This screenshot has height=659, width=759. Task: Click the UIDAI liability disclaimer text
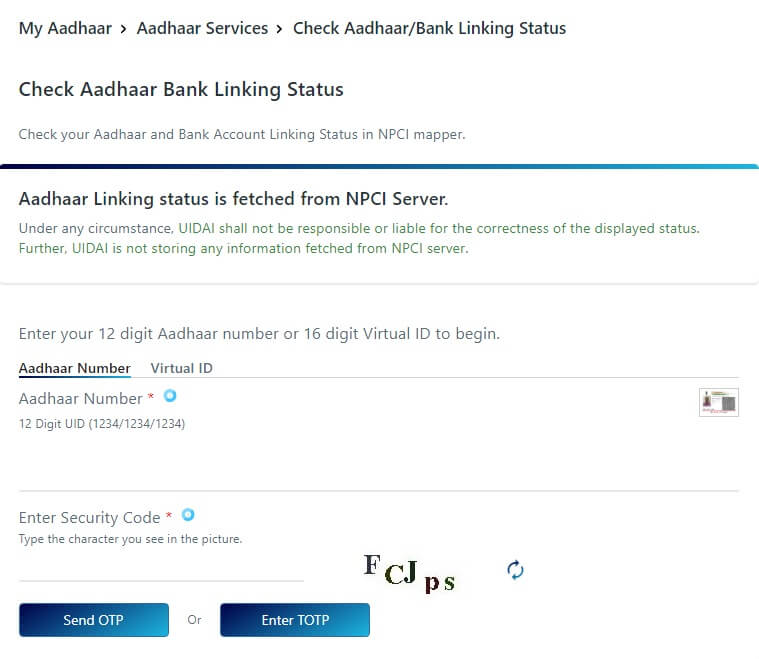pos(359,238)
